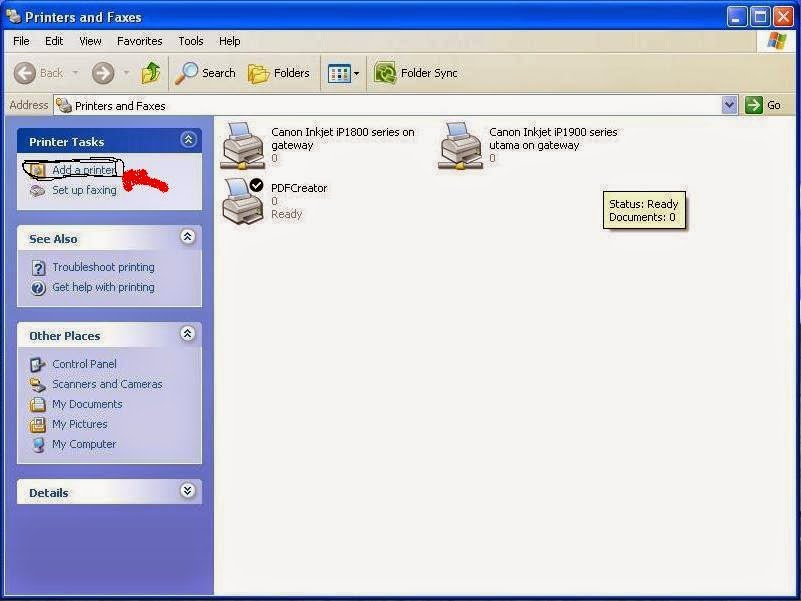Select the PDFCreator printer icon
Viewport: 801px width, 601px height.
coord(240,199)
